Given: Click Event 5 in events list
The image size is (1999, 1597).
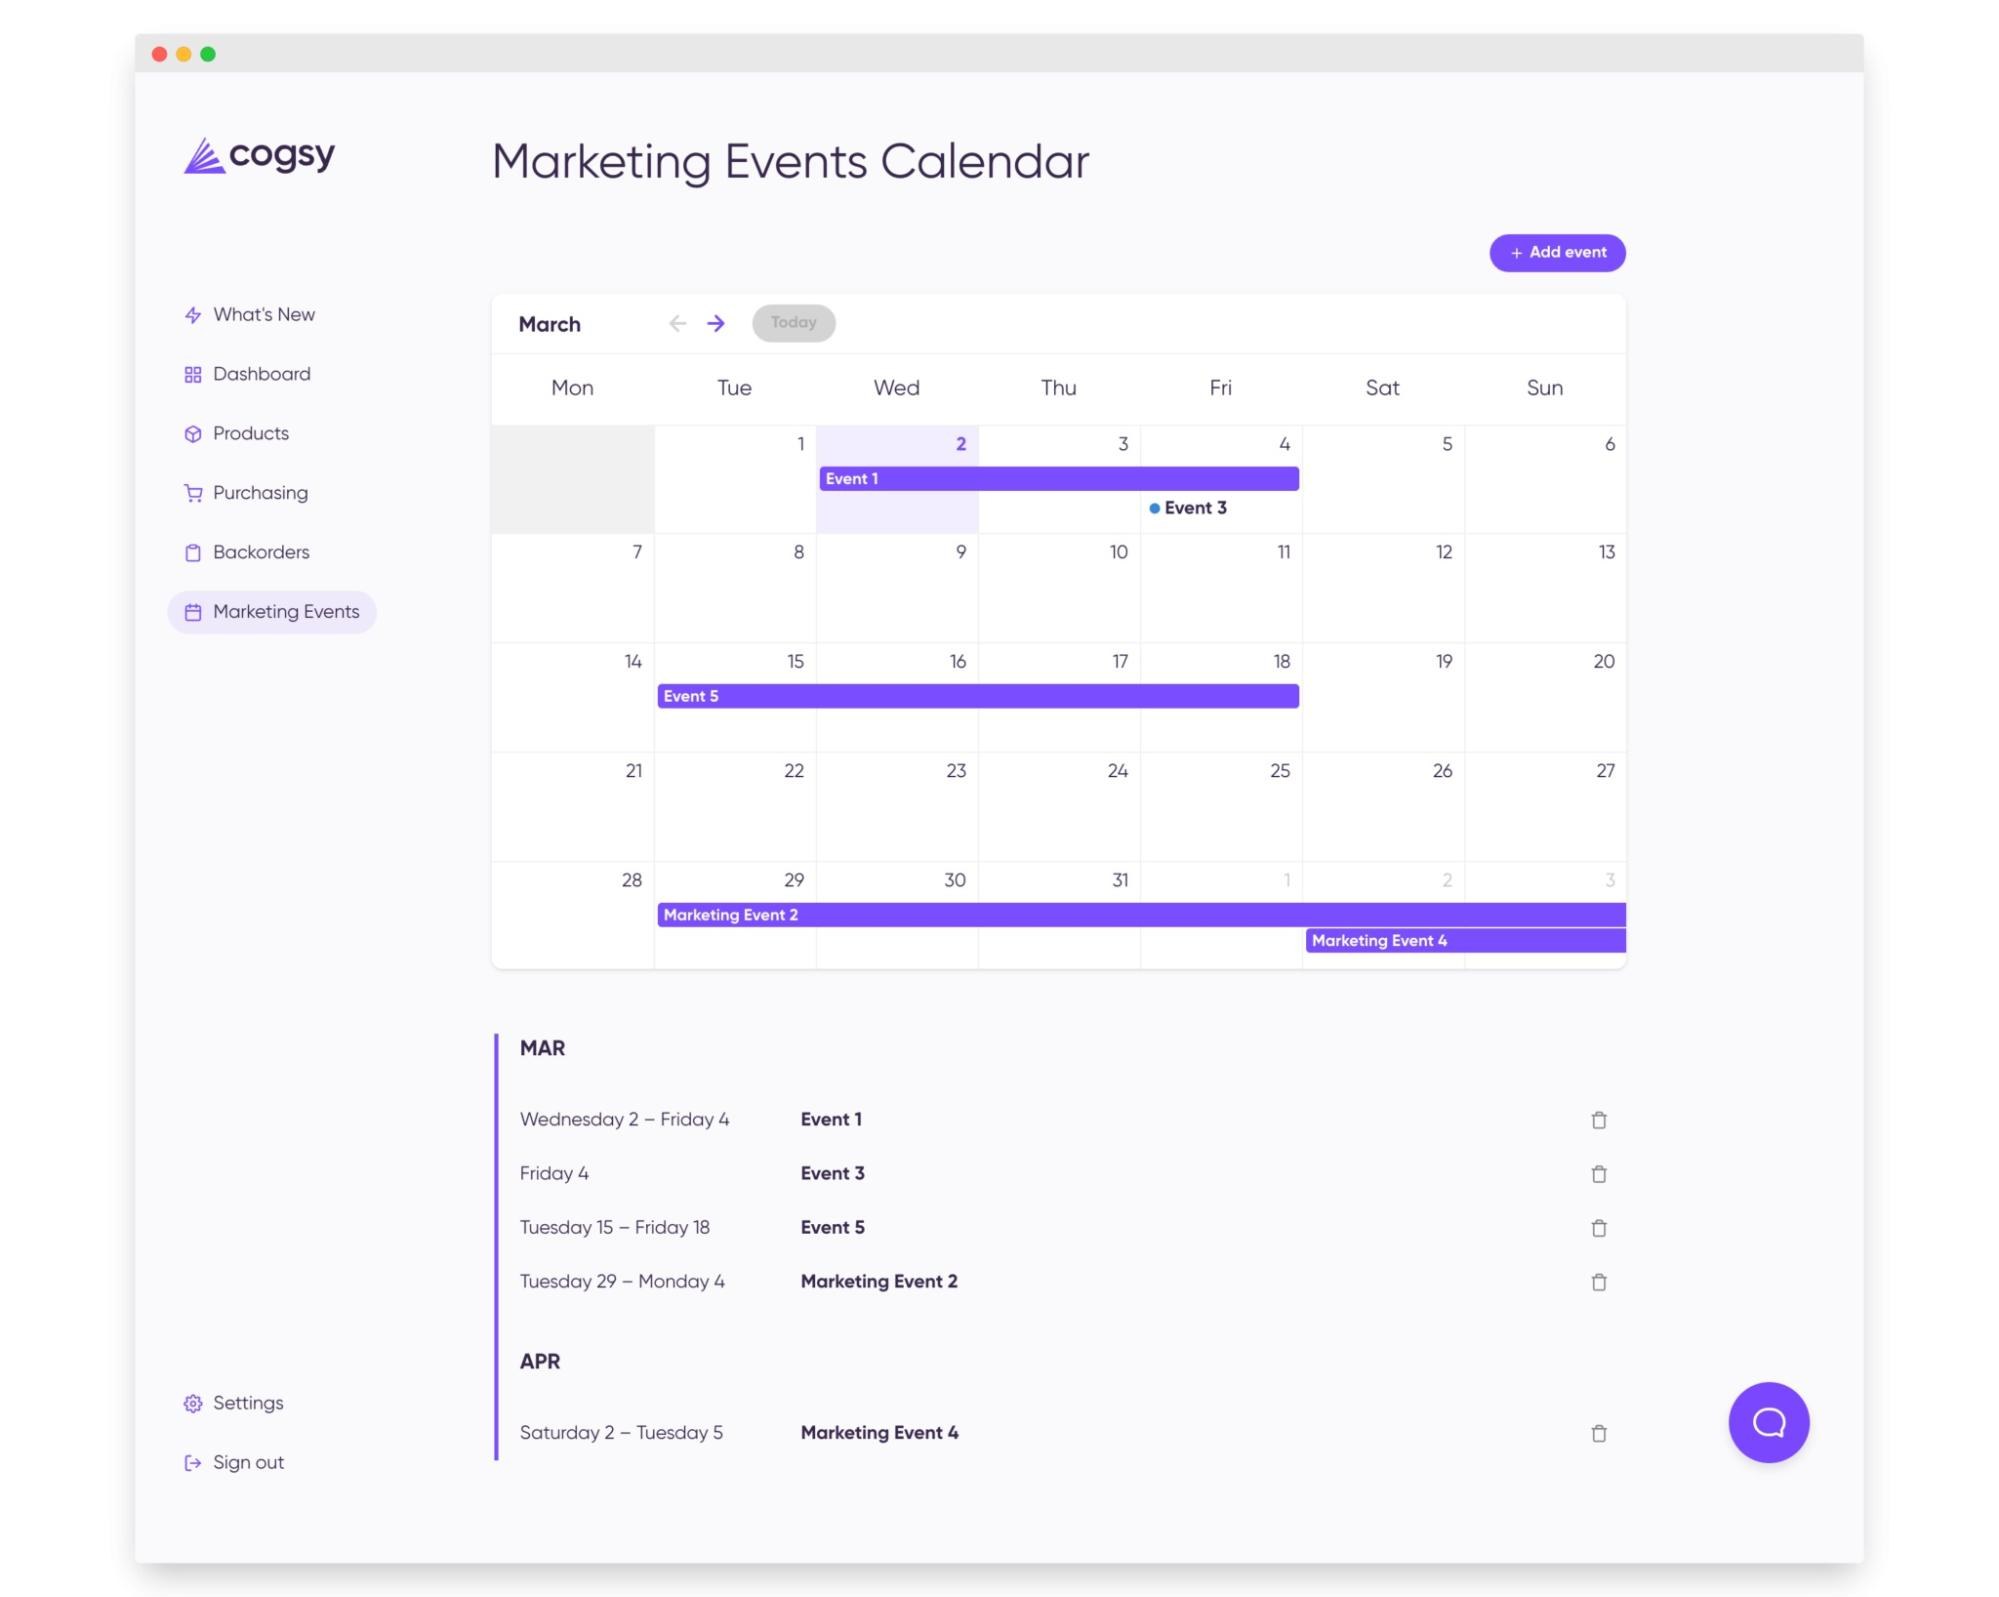Looking at the screenshot, I should coord(833,1228).
